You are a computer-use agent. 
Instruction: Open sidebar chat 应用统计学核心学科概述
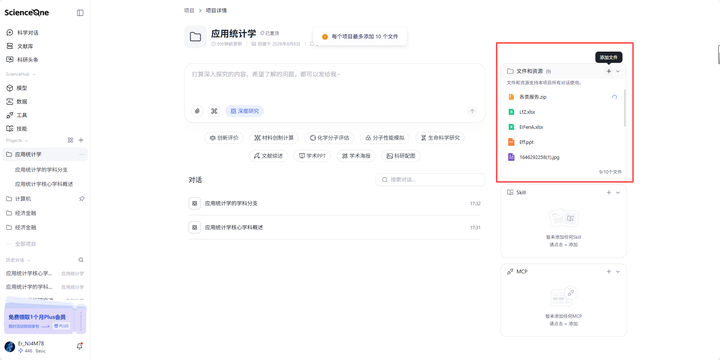click(44, 184)
